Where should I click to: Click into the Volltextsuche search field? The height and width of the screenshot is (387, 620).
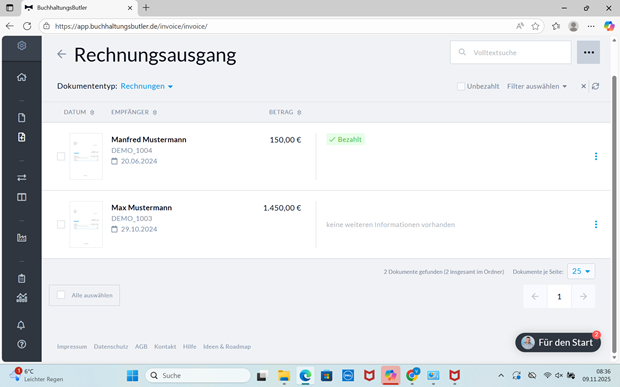510,52
